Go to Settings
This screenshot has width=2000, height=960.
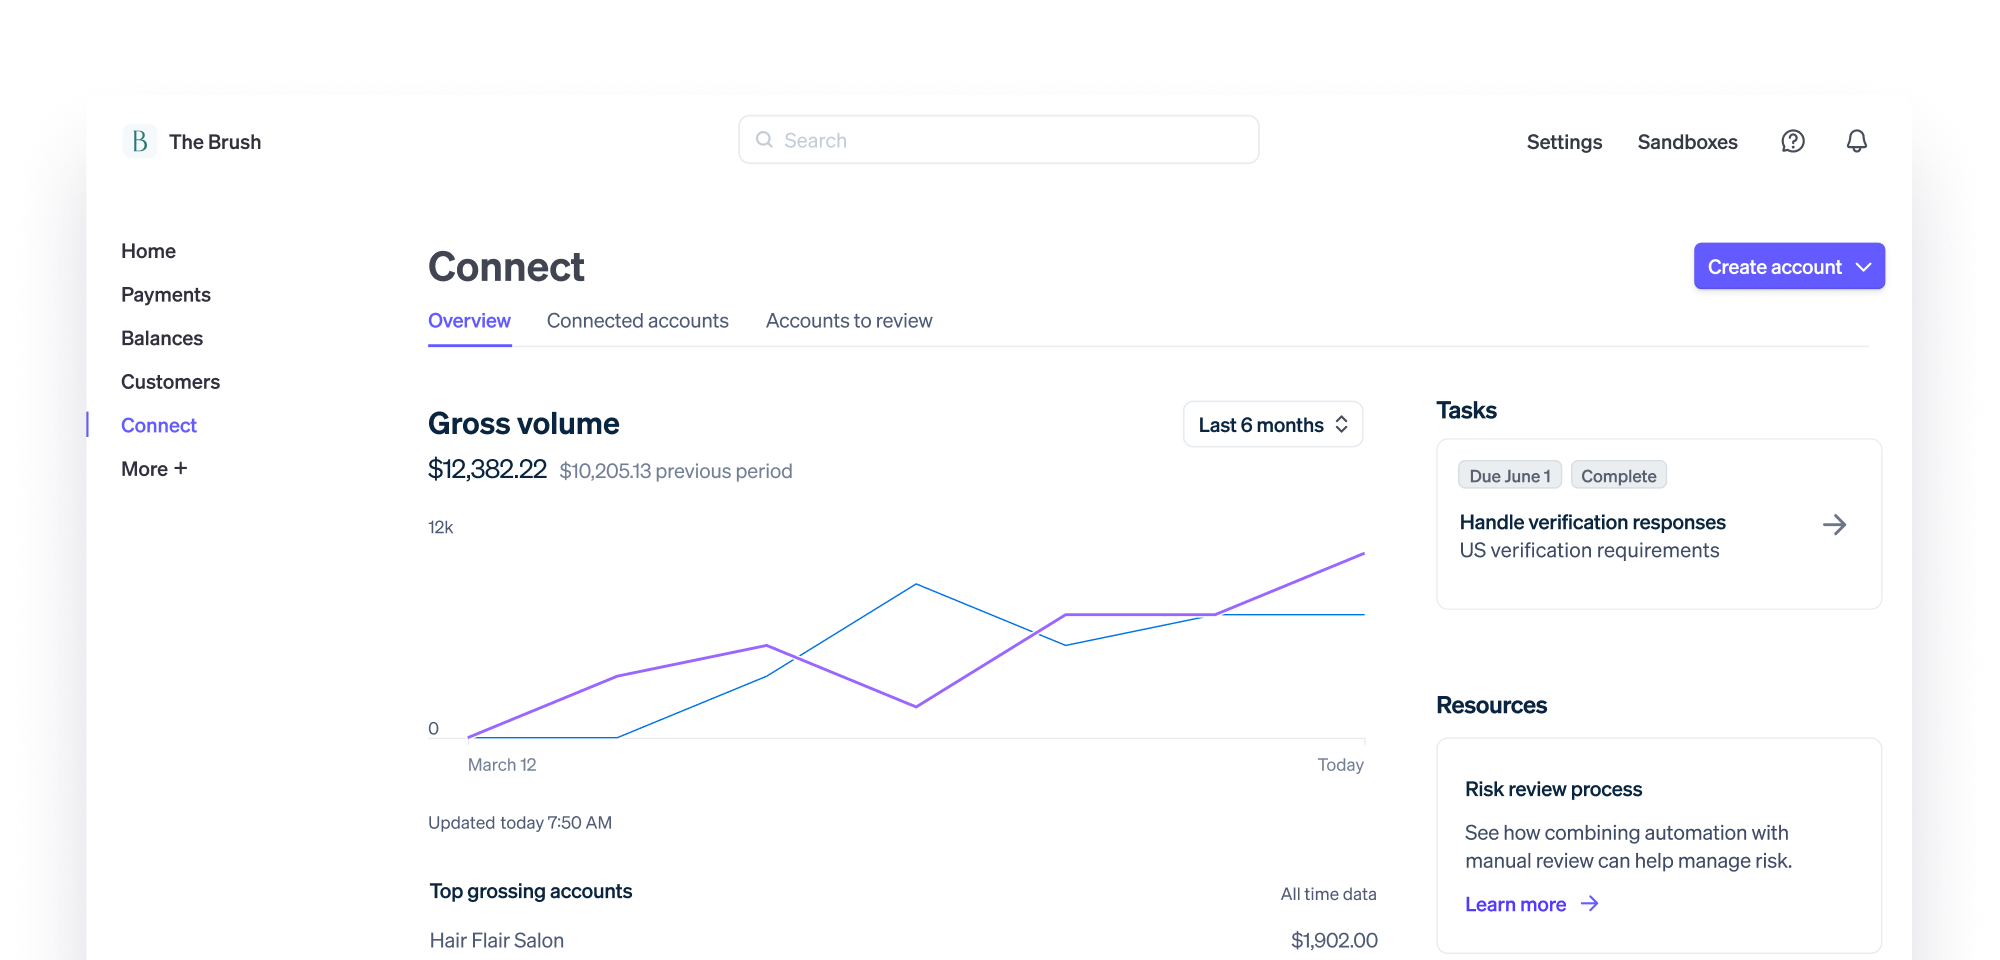[x=1564, y=141]
